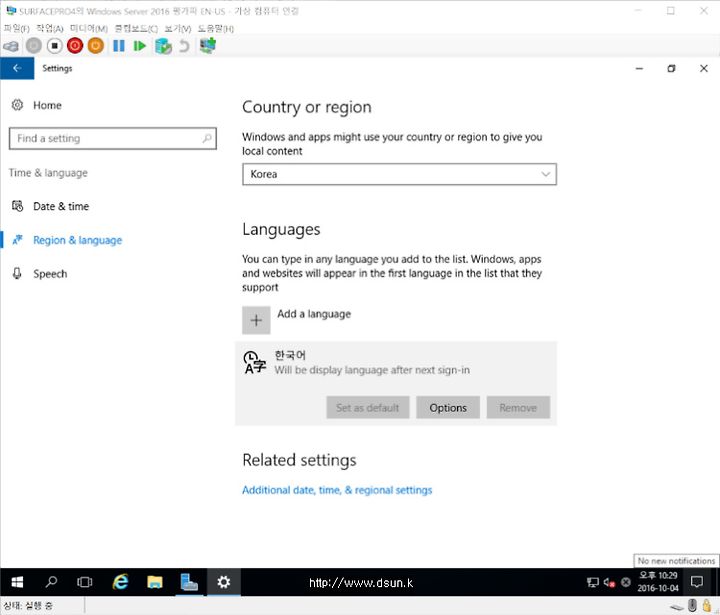This screenshot has height=615, width=720.
Task: Open the Action Center notifications icon
Action: click(x=697, y=582)
